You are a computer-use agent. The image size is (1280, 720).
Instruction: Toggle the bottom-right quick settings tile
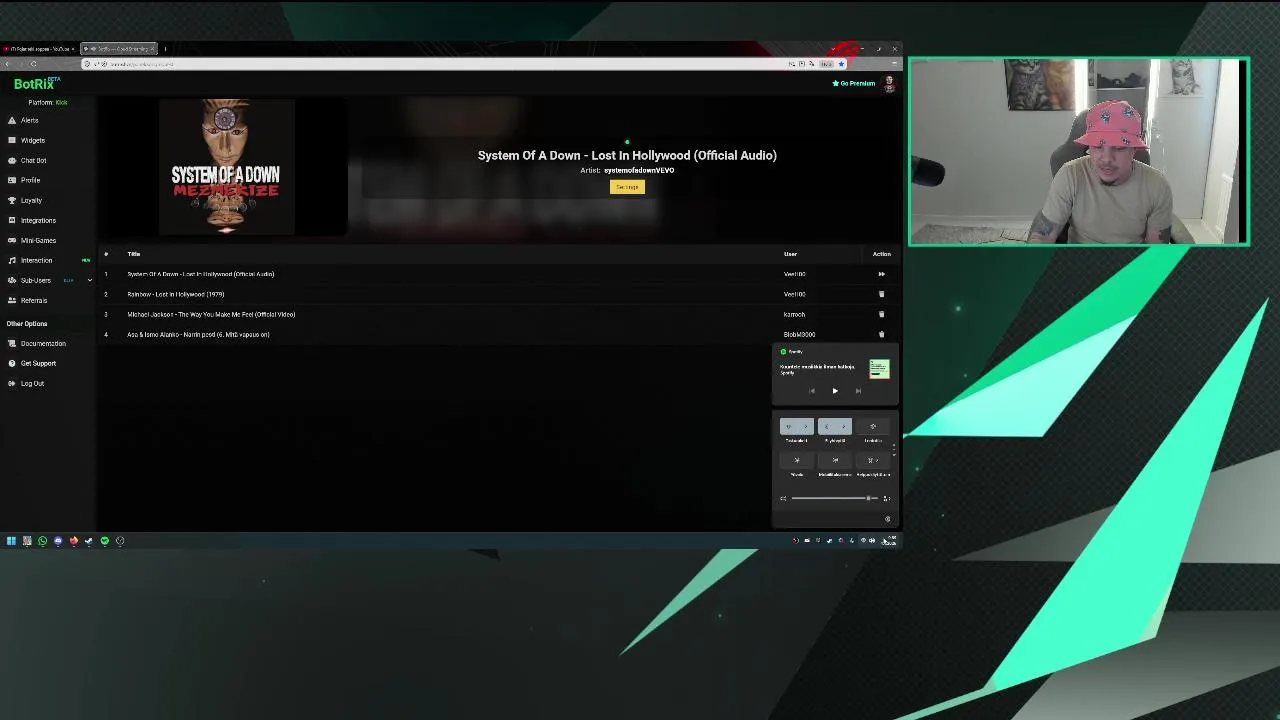[873, 461]
